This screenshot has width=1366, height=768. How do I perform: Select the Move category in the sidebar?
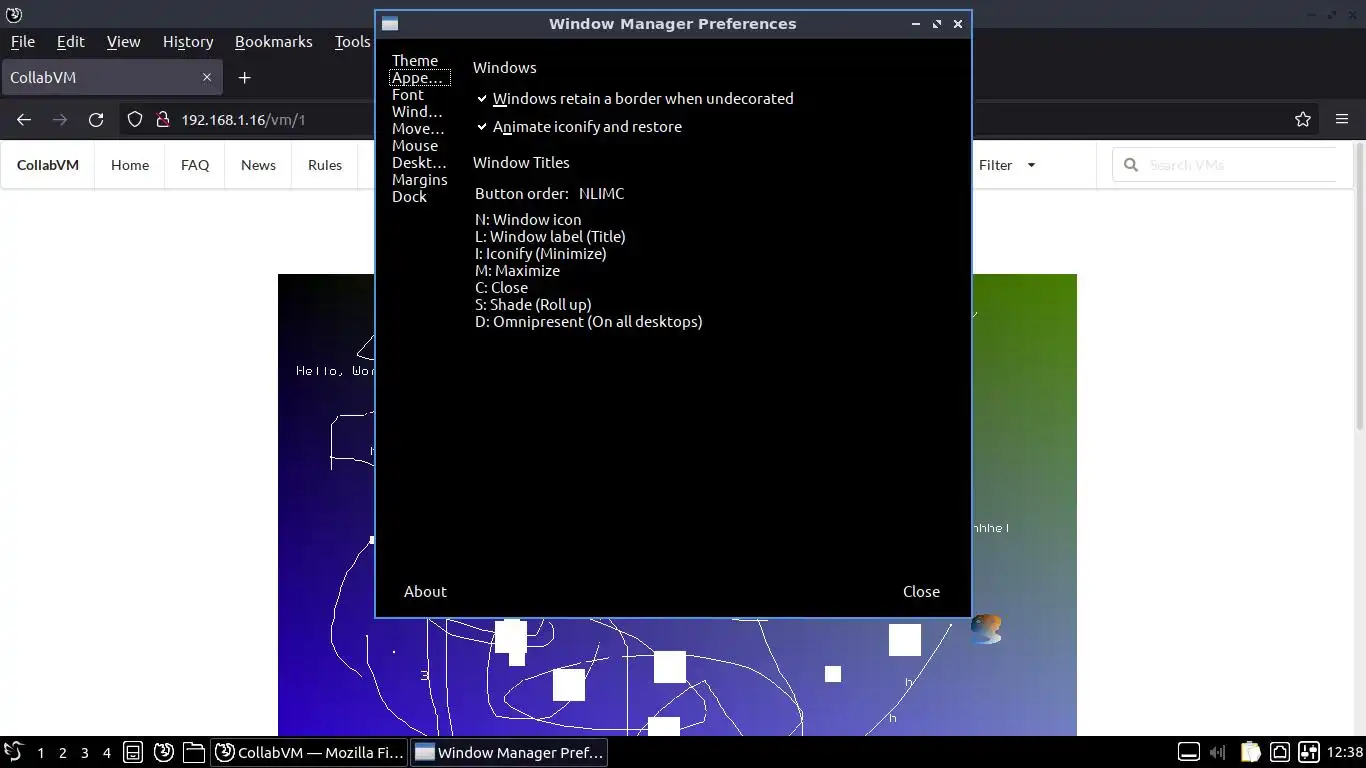tap(418, 128)
